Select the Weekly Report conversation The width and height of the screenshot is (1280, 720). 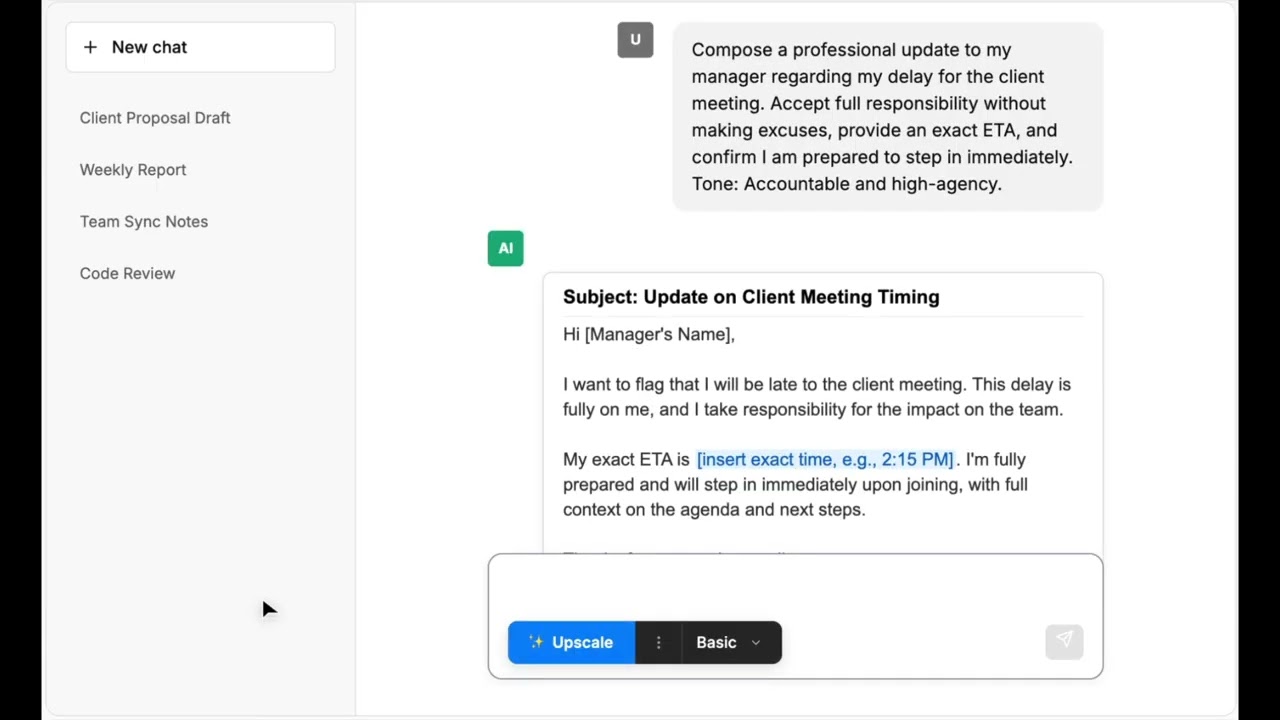pos(133,170)
